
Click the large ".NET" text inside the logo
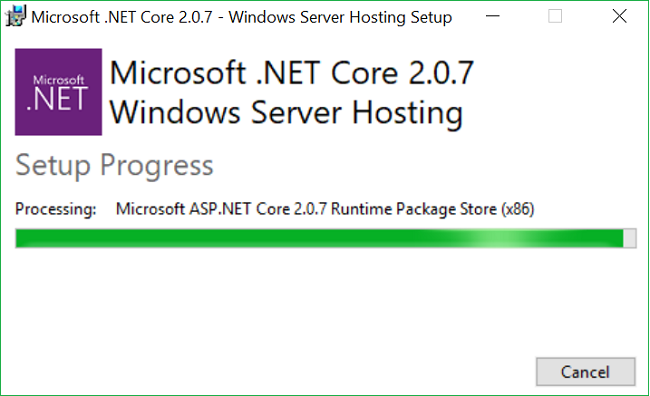57,99
